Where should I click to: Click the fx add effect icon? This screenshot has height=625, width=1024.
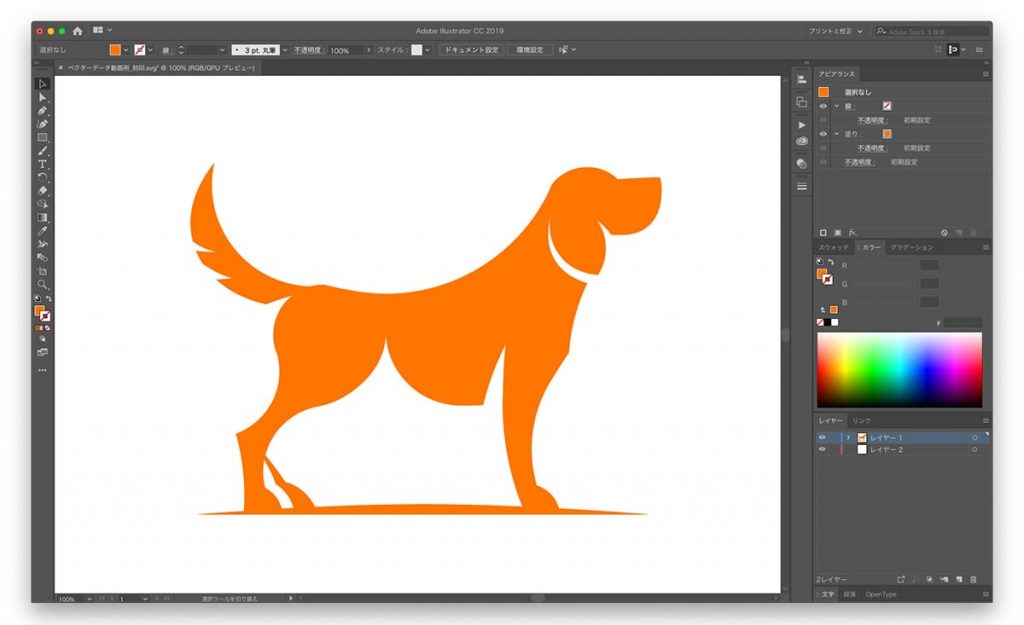click(x=853, y=232)
